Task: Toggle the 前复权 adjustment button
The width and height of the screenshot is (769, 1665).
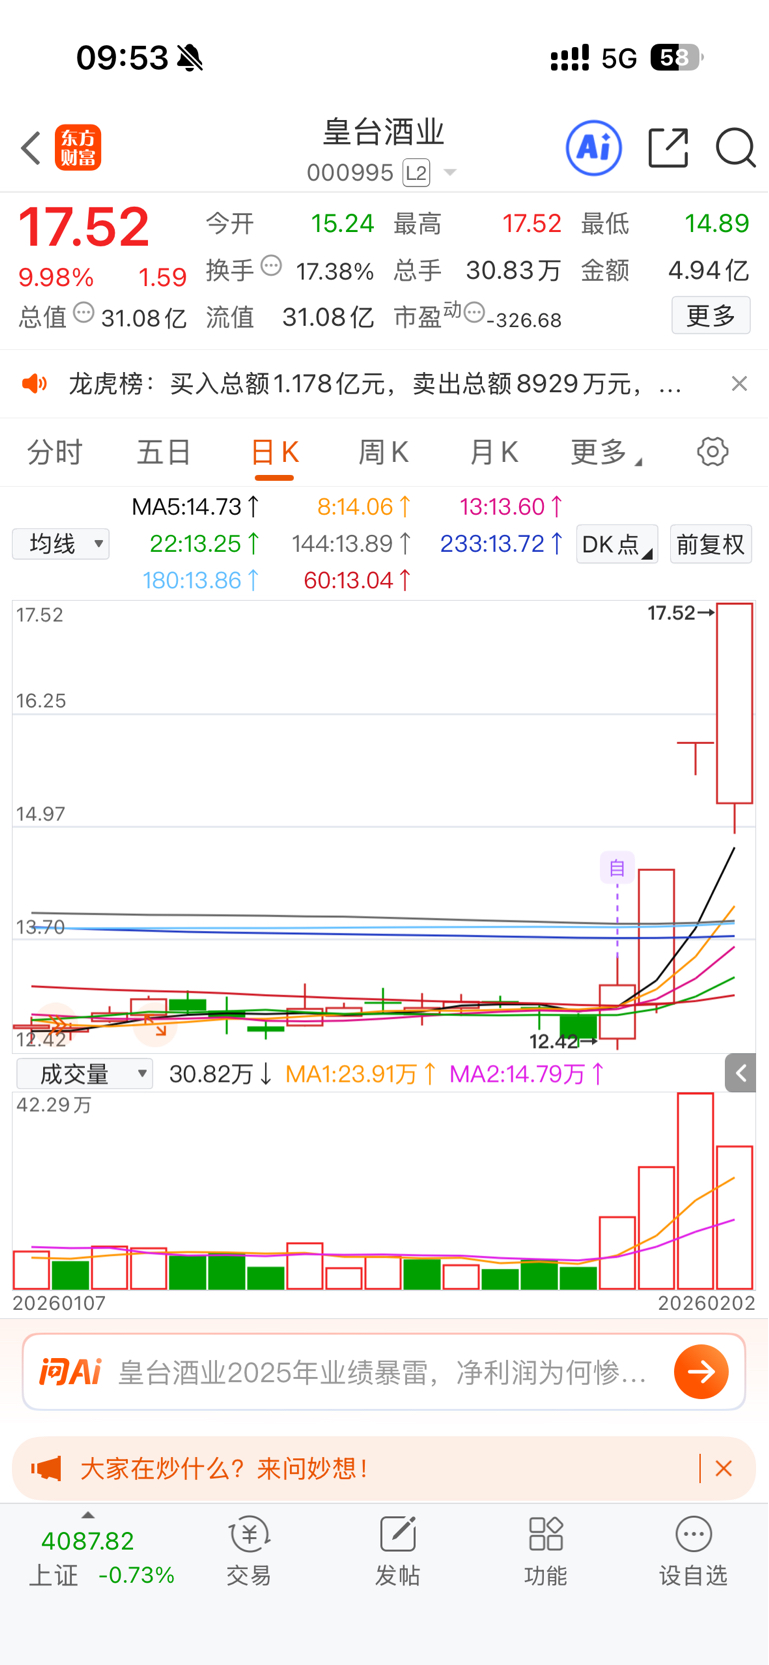Action: click(x=710, y=544)
